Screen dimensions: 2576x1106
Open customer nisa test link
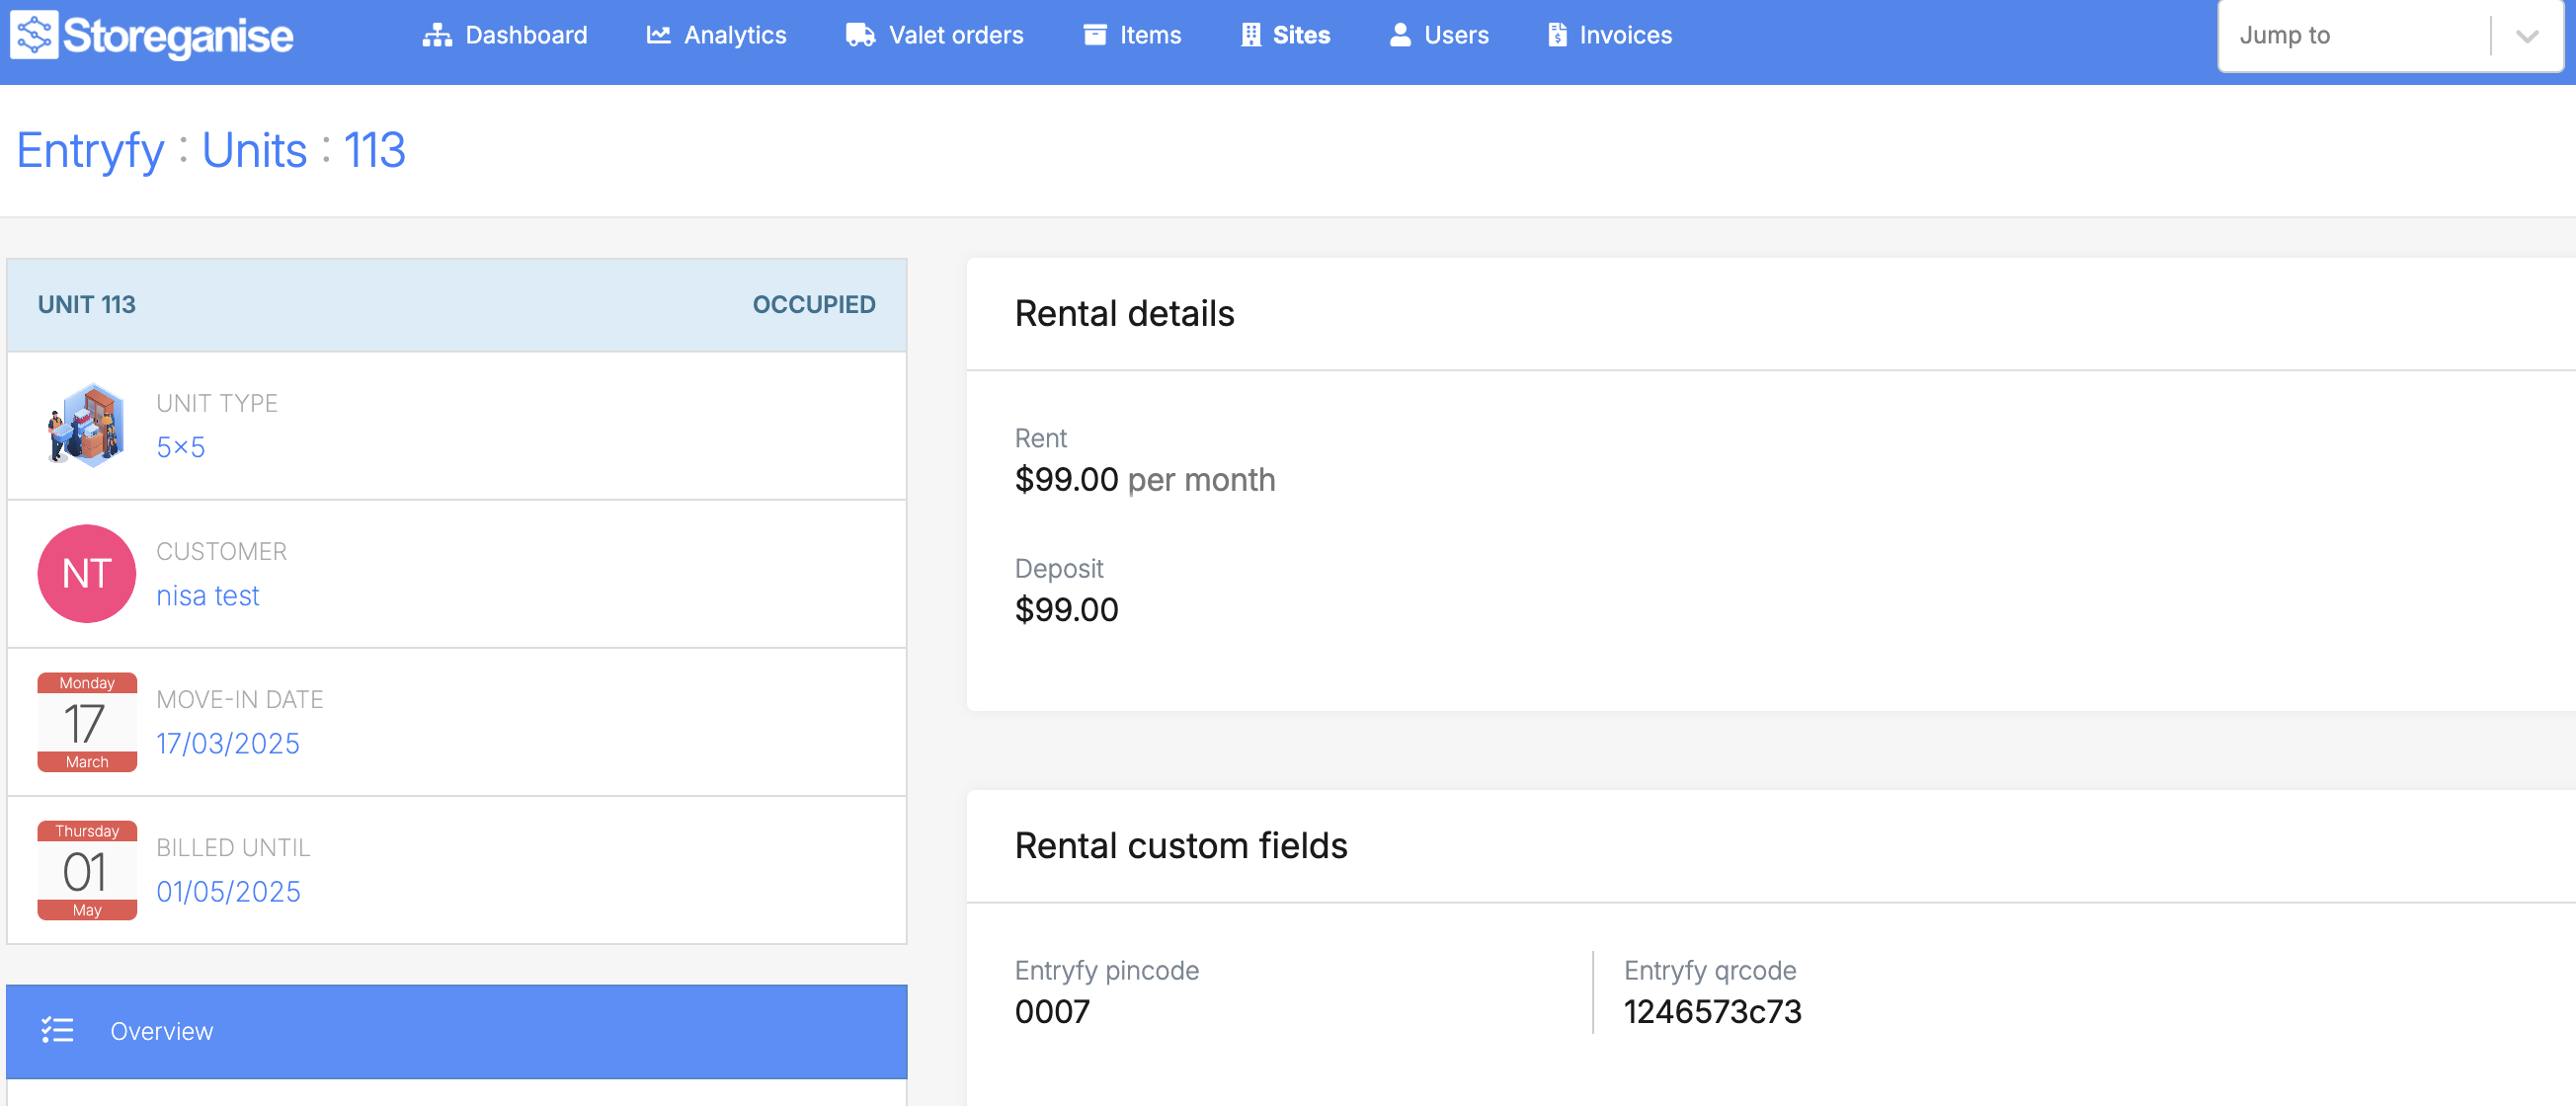click(x=208, y=595)
